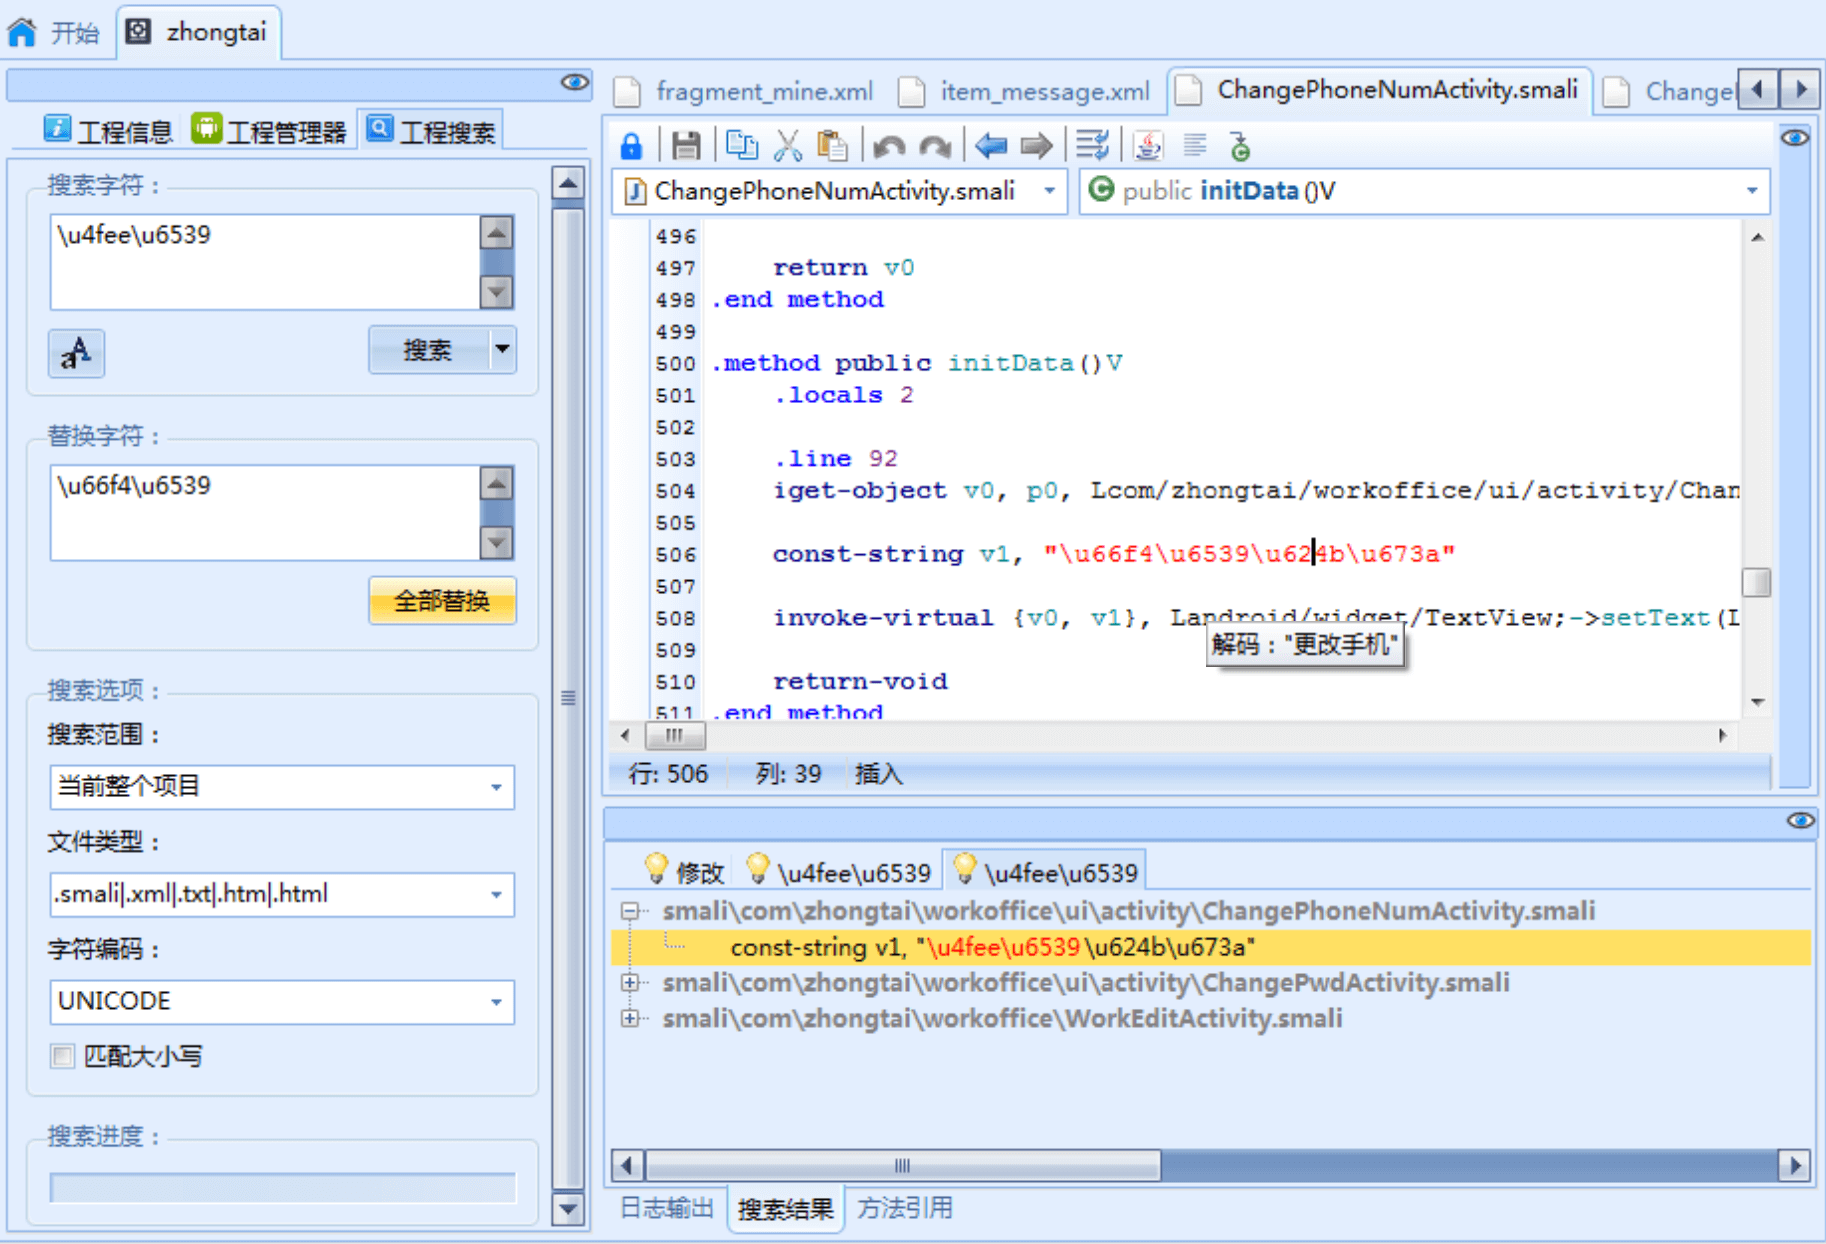Redo the edit with redo arrow
The image size is (1826, 1244).
click(x=935, y=147)
